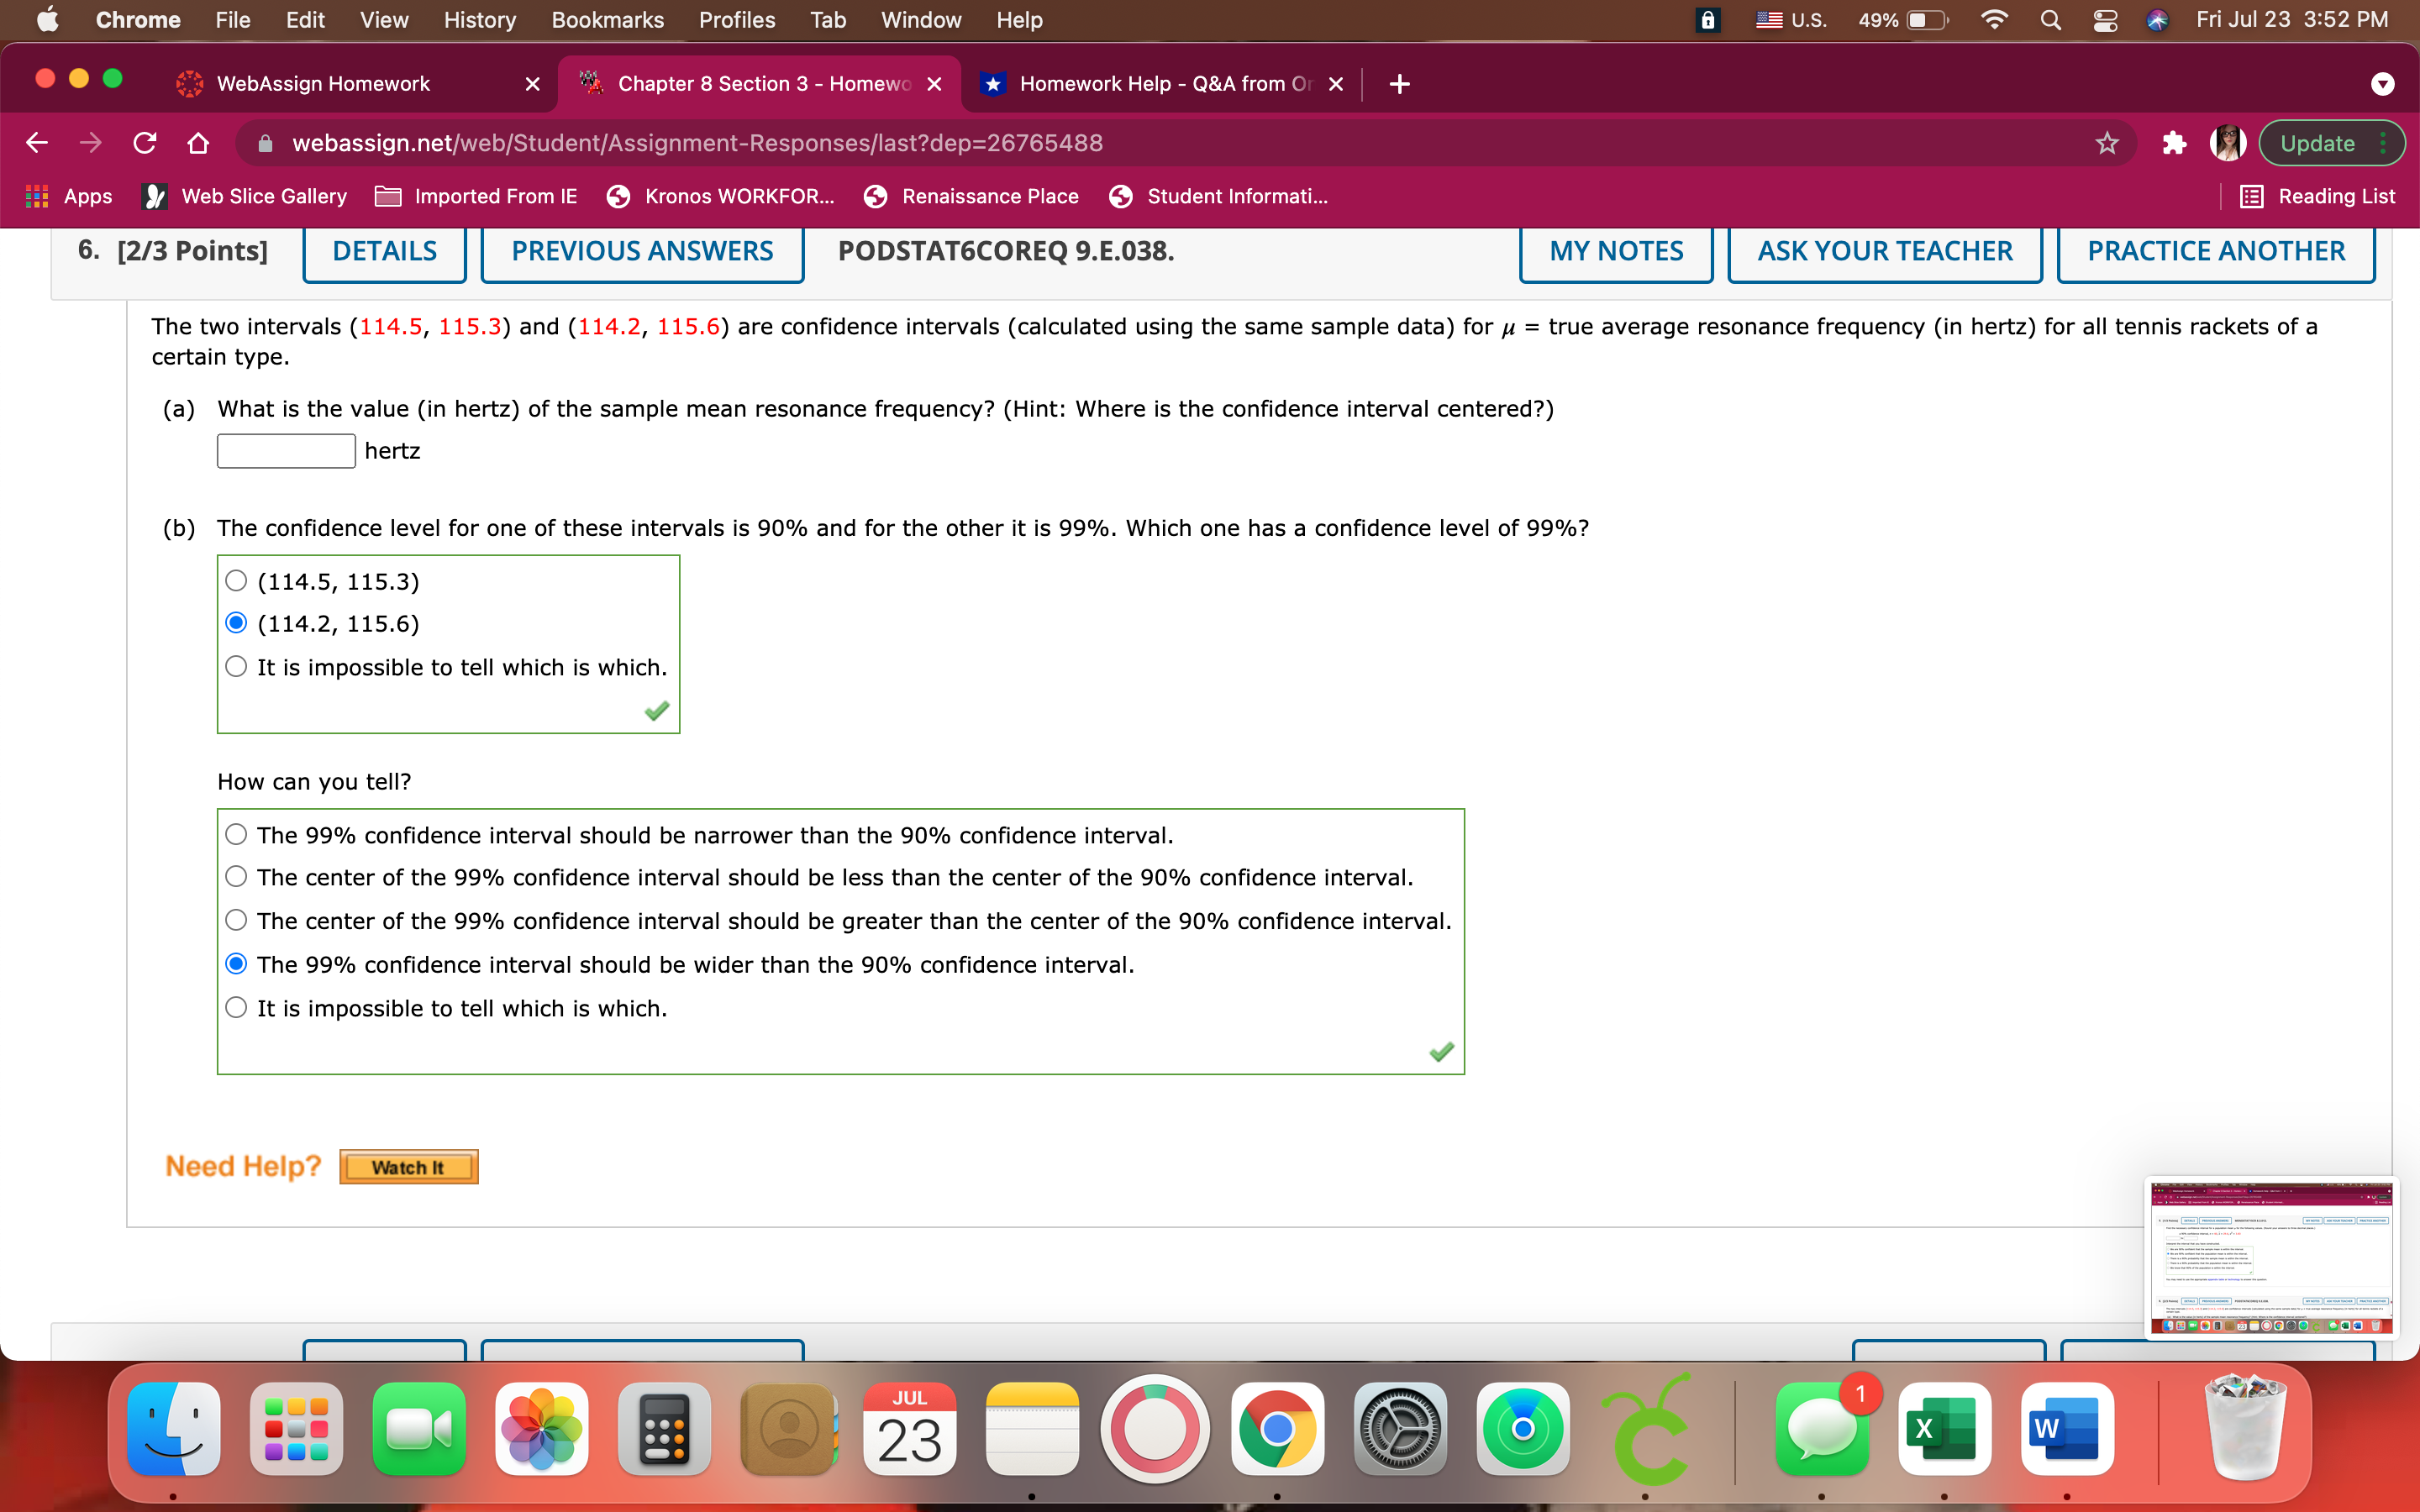Viewport: 2420px width, 1512px height.
Task: Click the PRACTICE ANOTHER button
Action: 2215,251
